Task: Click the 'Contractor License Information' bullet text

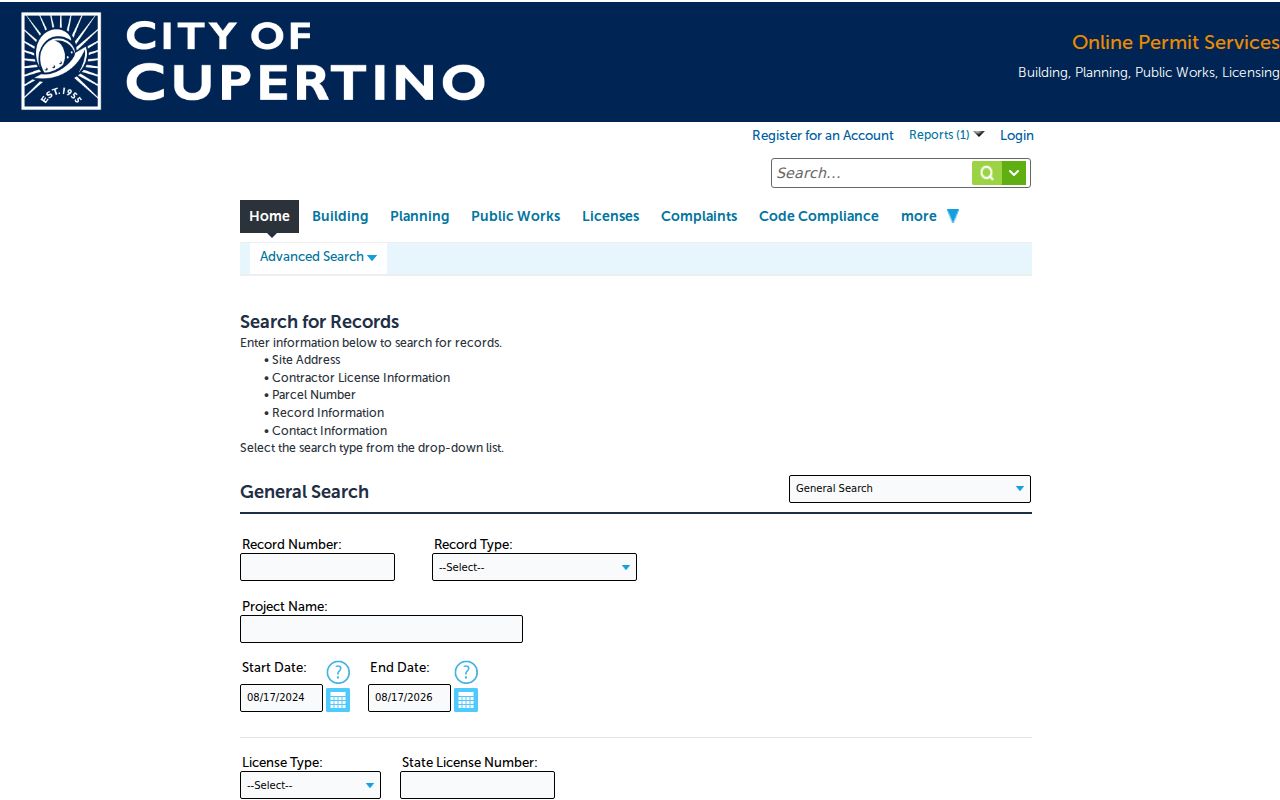Action: tap(361, 378)
